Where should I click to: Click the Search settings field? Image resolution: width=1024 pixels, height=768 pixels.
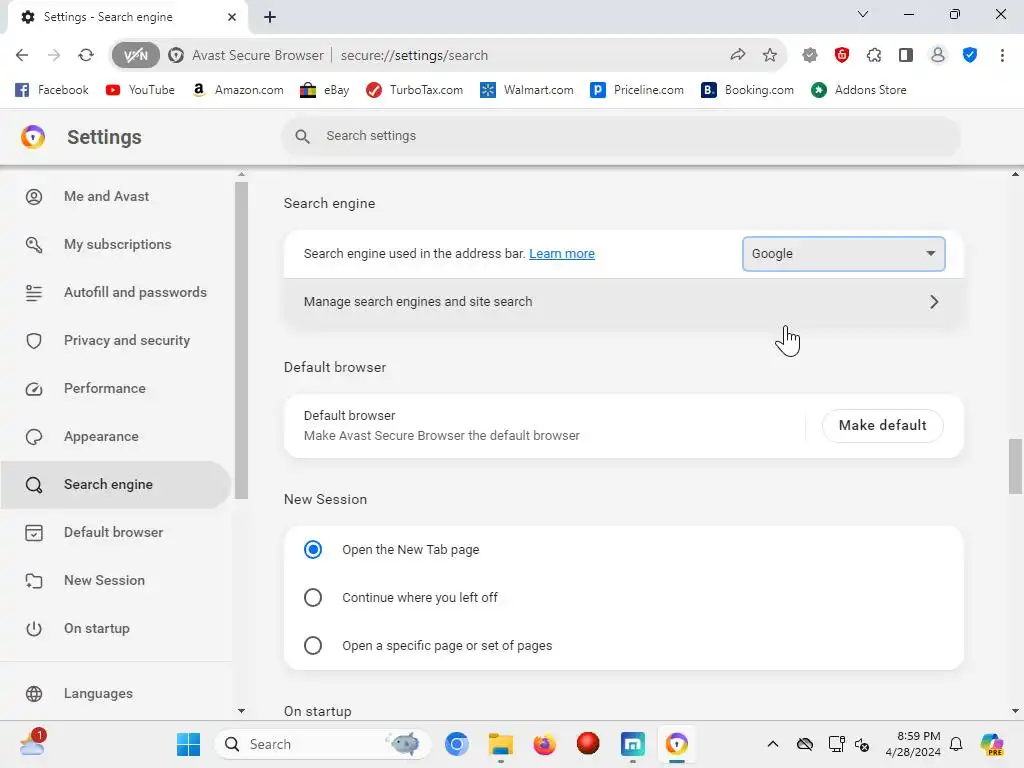[x=621, y=136]
